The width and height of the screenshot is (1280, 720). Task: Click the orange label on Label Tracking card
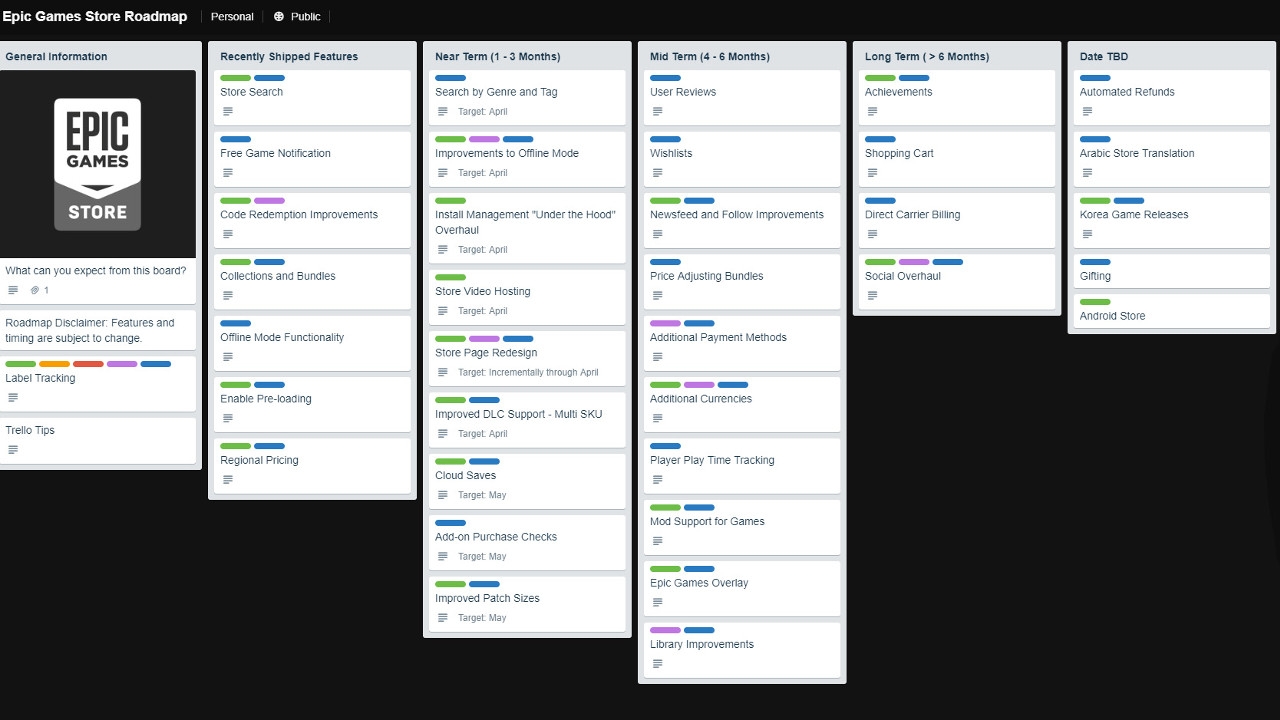point(54,364)
